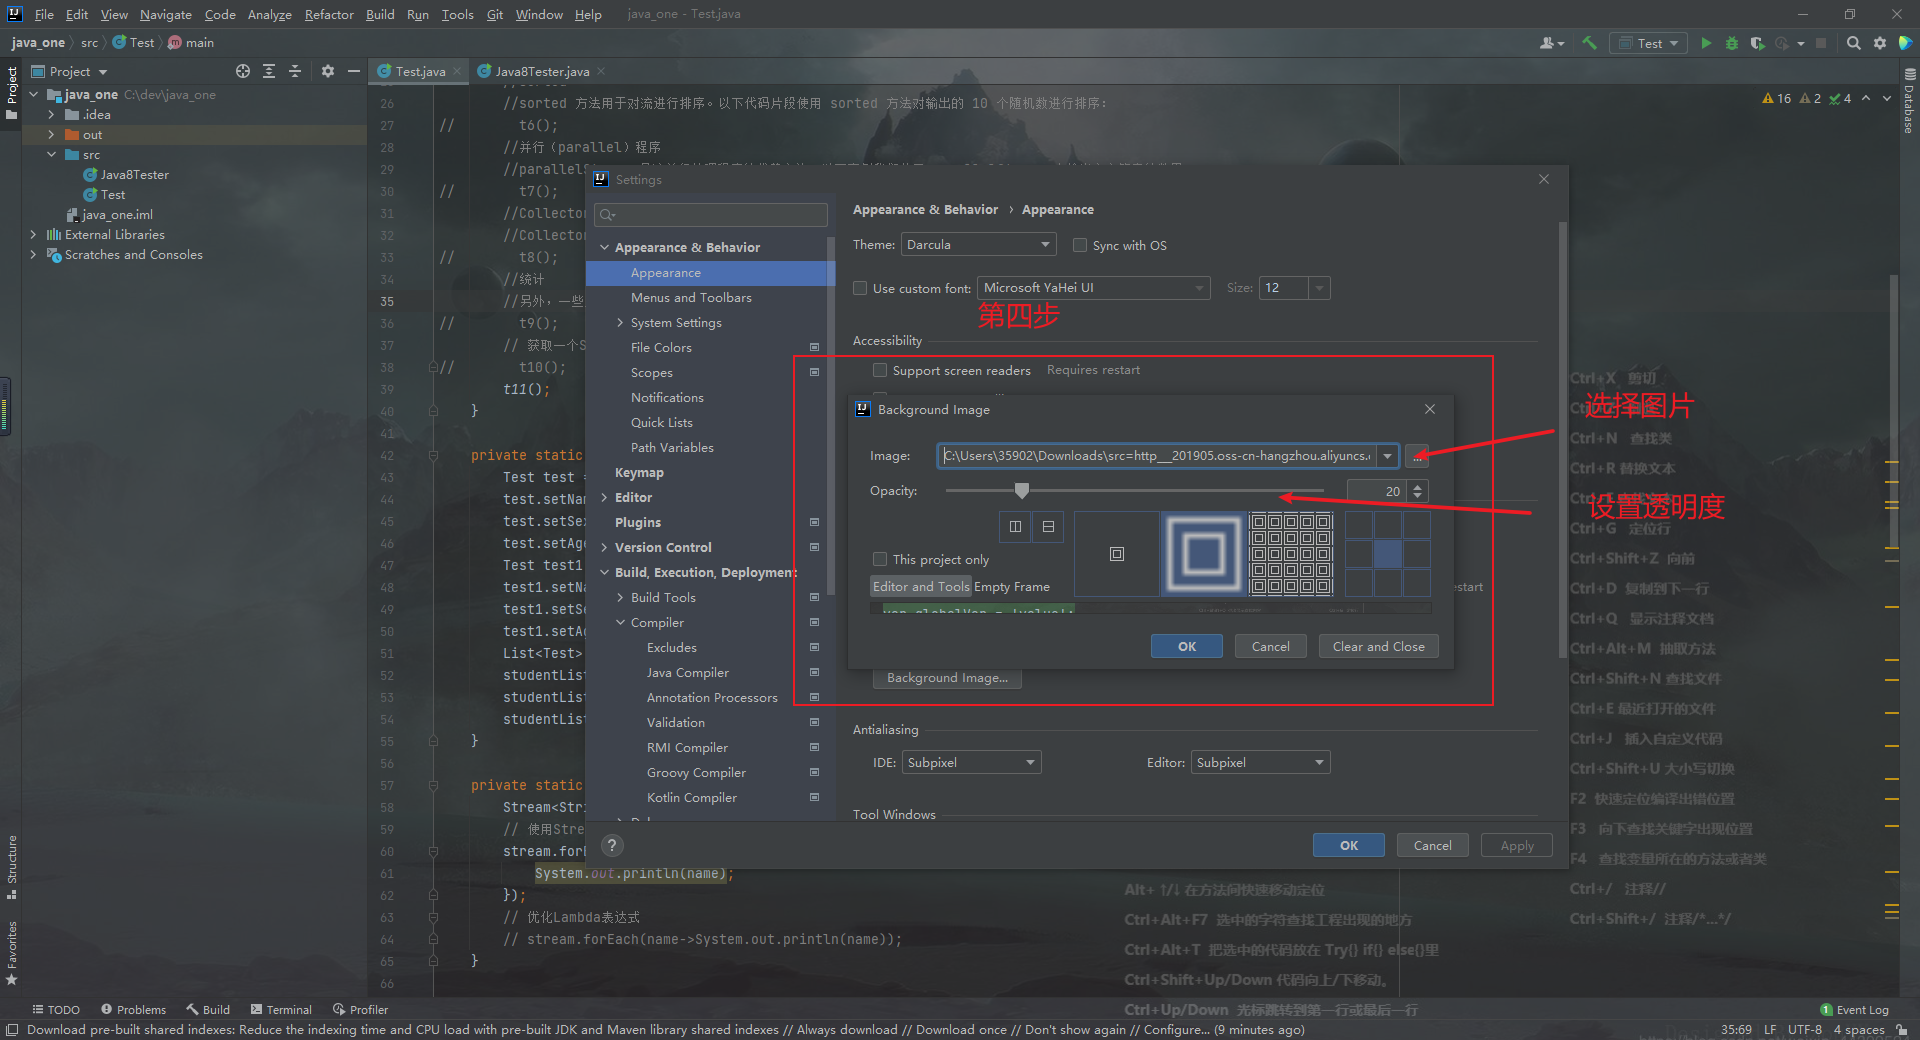Viewport: 1920px width, 1040px height.
Task: Open the font dropdown Microsoft YaHei UI
Action: click(1093, 288)
